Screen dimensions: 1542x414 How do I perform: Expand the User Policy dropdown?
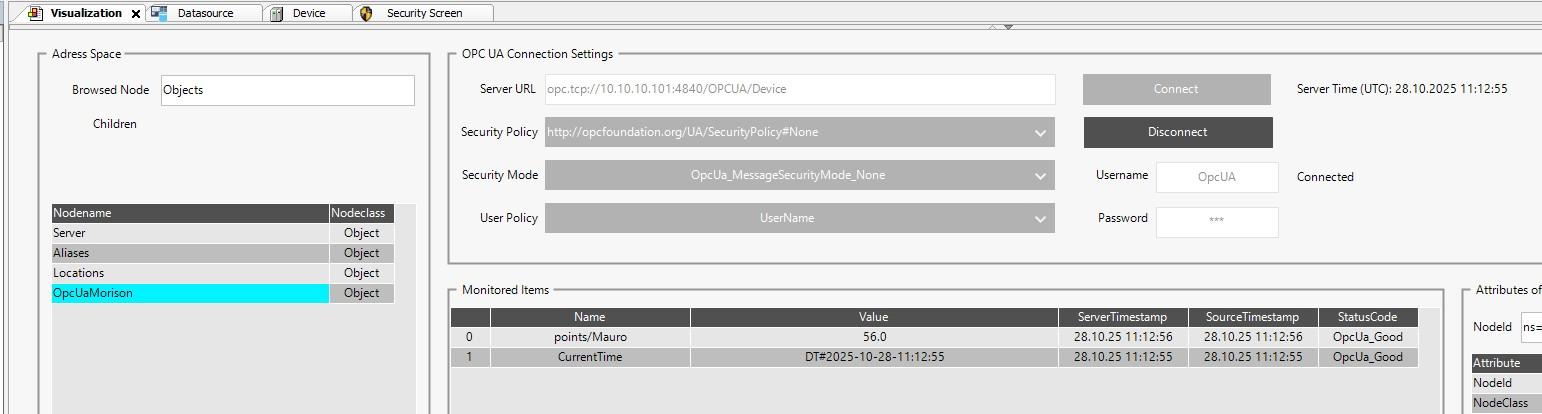(1040, 218)
